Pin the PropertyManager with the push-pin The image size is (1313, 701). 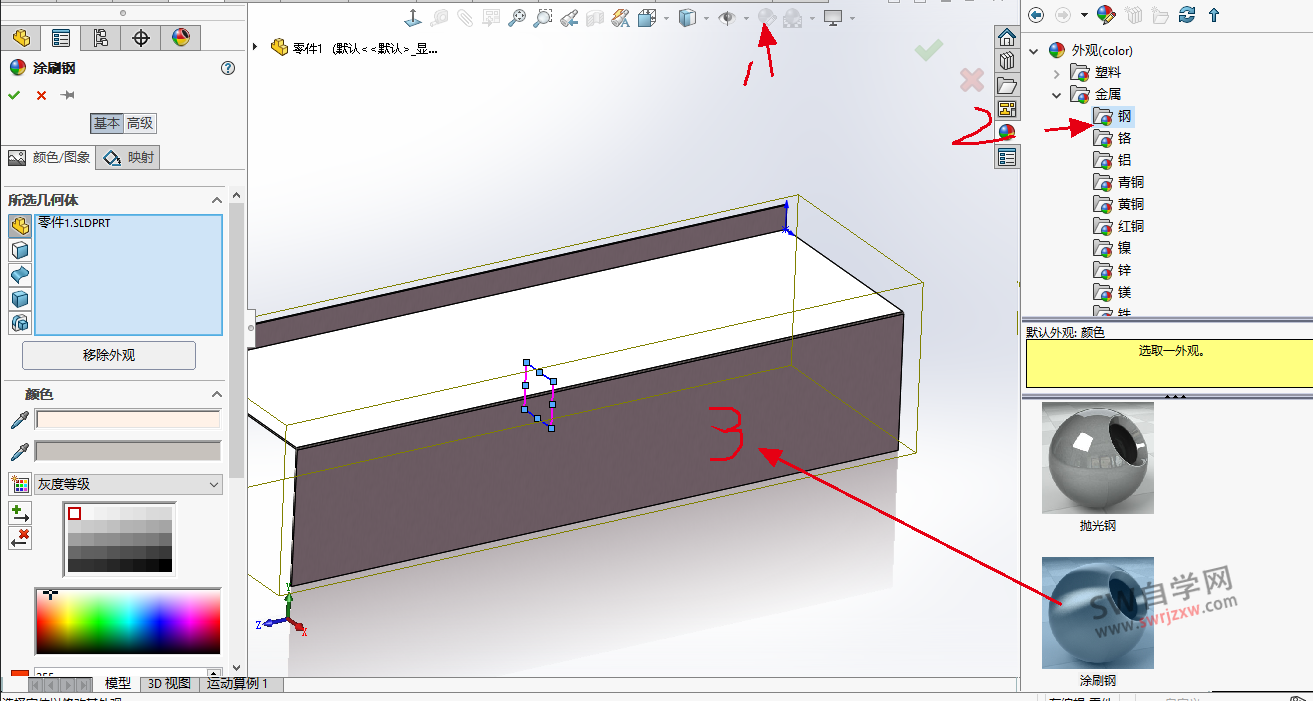coord(67,95)
